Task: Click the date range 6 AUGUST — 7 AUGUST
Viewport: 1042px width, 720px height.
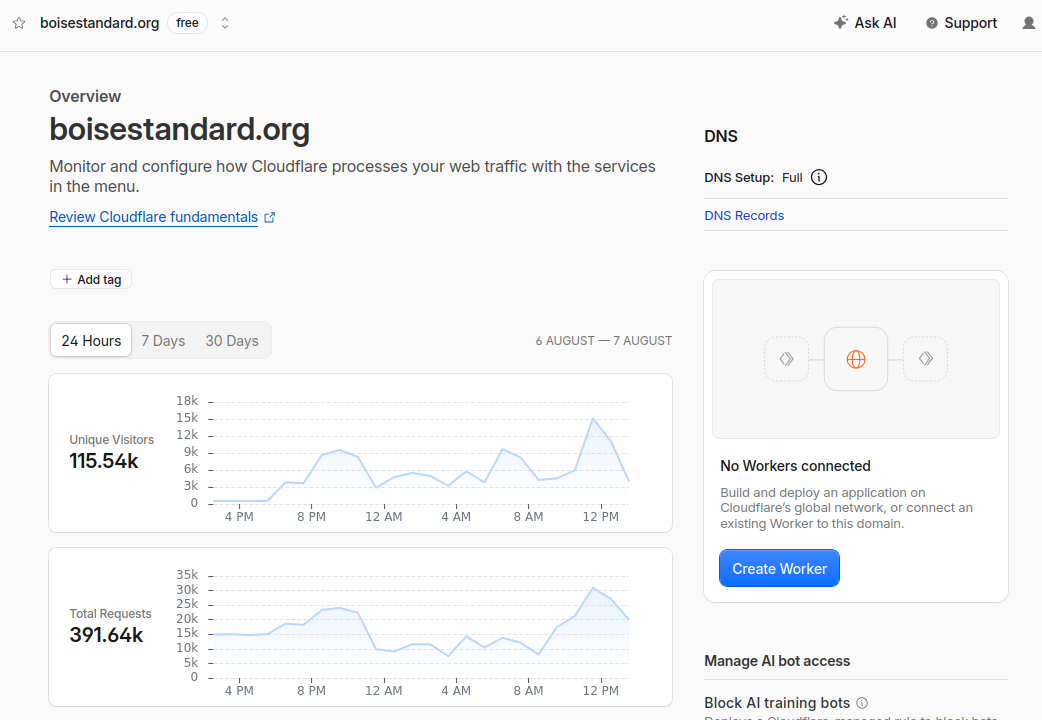Action: click(x=603, y=340)
